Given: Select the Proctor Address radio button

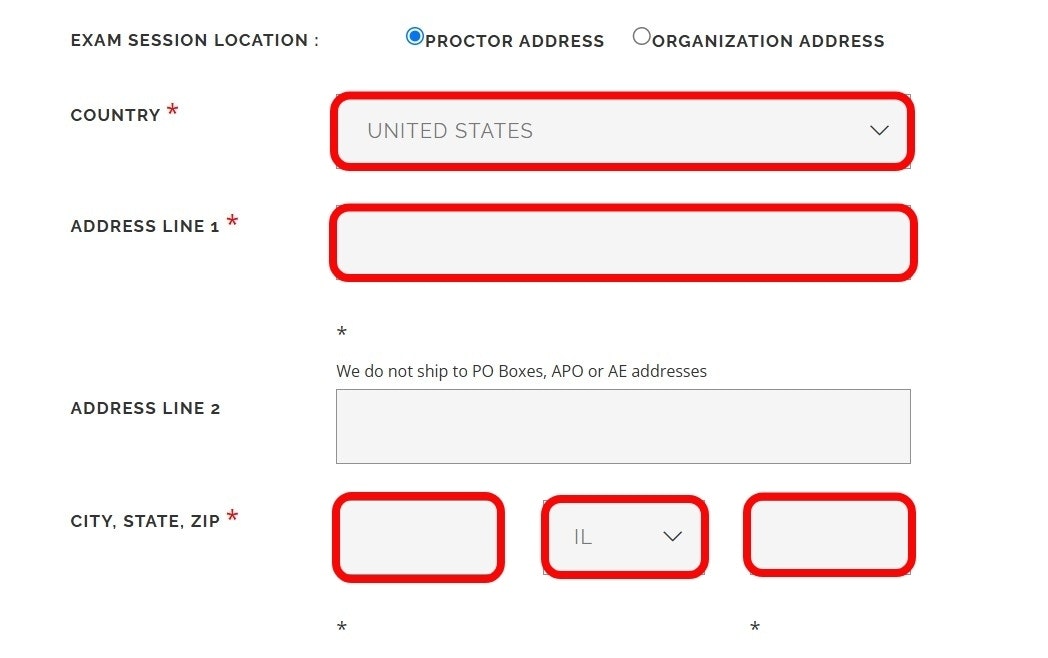Looking at the screenshot, I should 414,37.
